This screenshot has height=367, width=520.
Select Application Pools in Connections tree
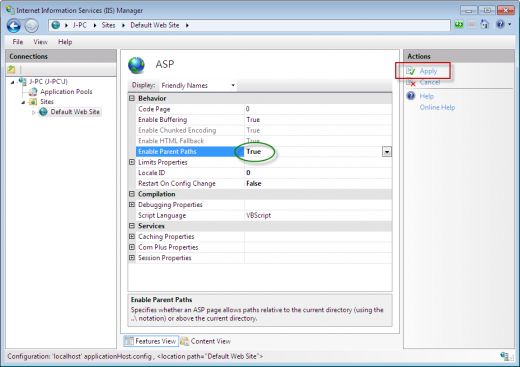(66, 91)
